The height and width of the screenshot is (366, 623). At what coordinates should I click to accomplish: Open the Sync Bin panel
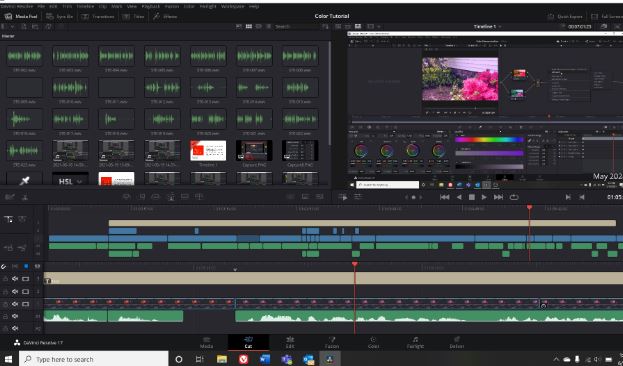[60, 16]
